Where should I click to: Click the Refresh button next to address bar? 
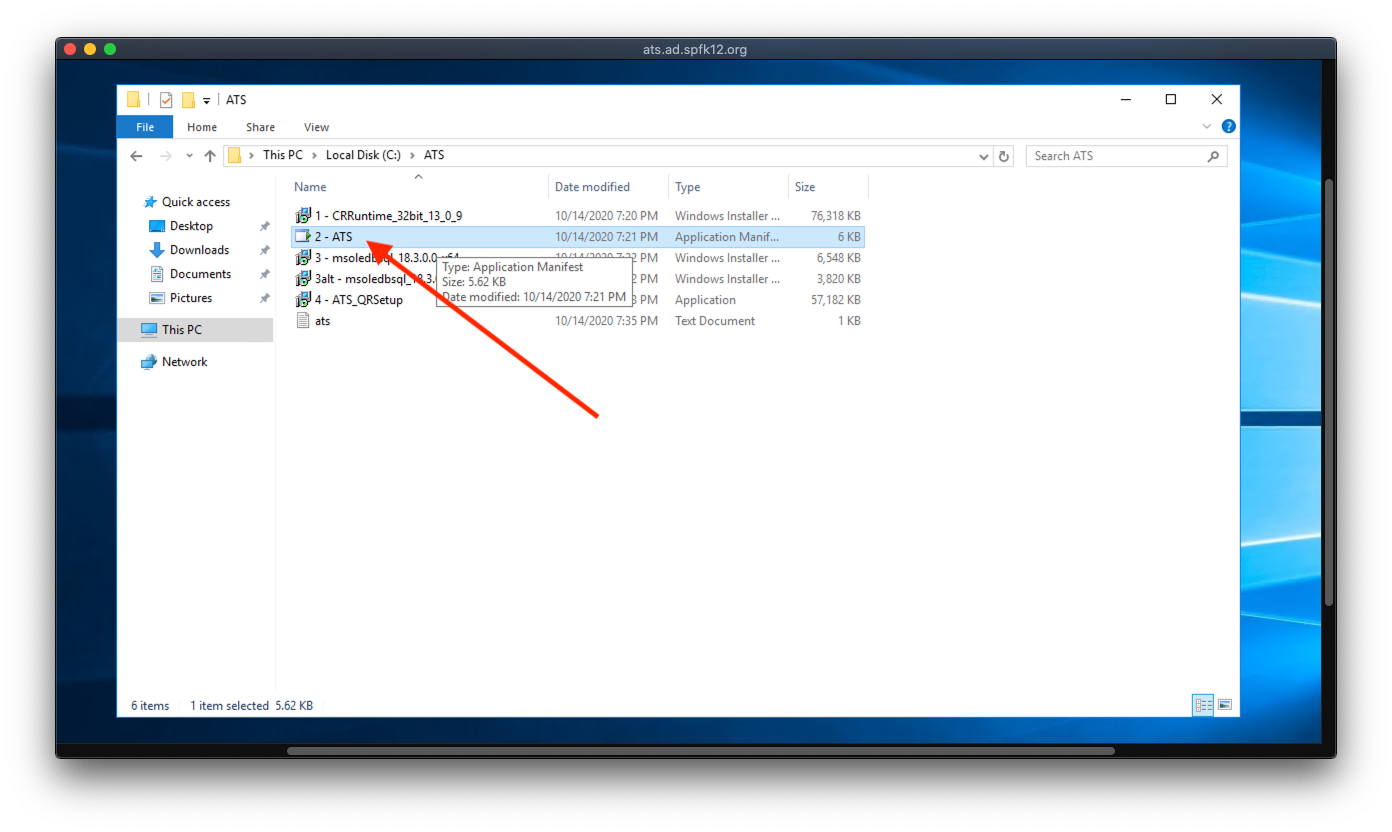click(1004, 156)
